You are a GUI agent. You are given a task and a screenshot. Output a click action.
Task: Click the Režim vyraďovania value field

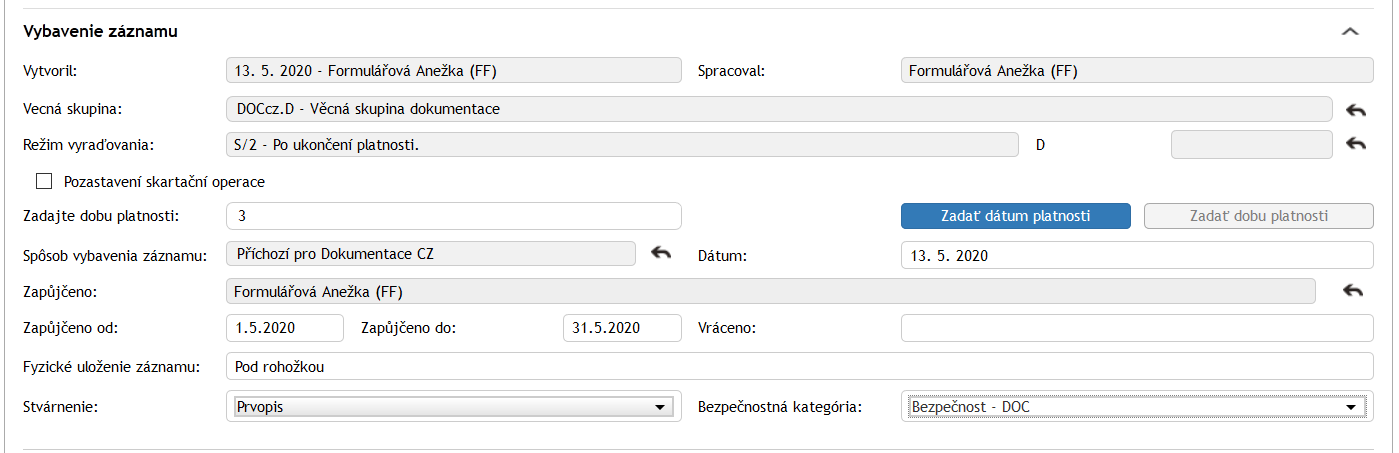click(622, 145)
